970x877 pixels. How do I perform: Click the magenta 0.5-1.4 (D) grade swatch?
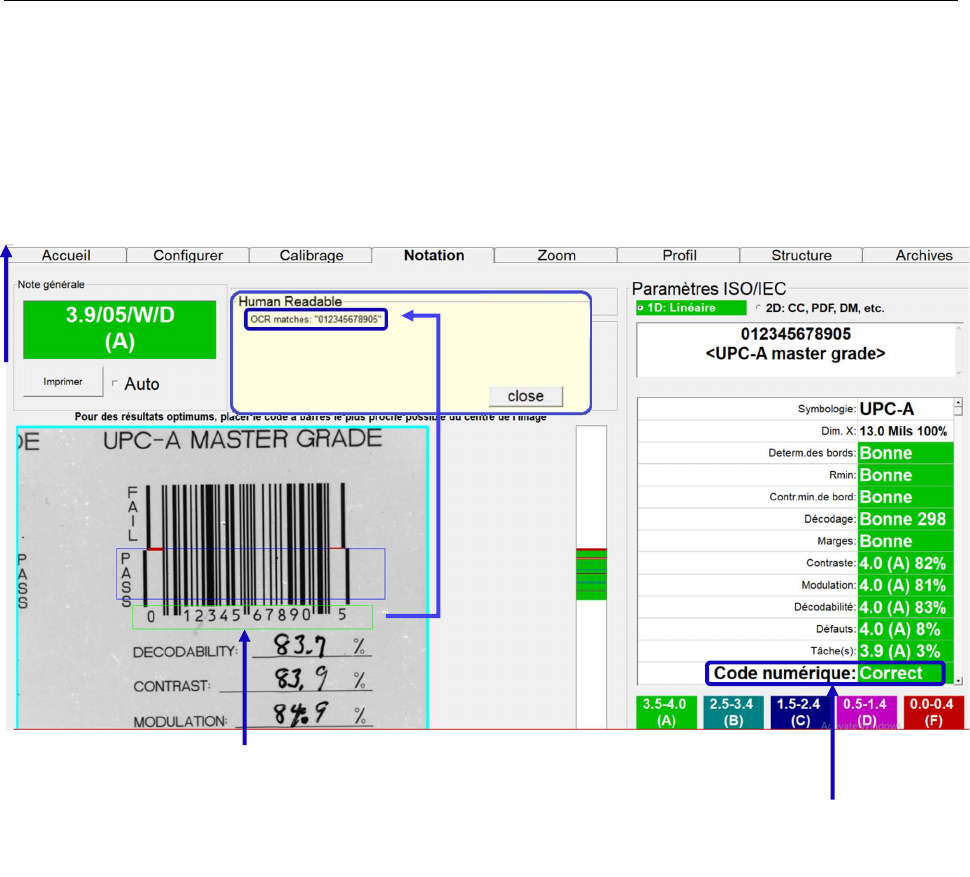866,712
